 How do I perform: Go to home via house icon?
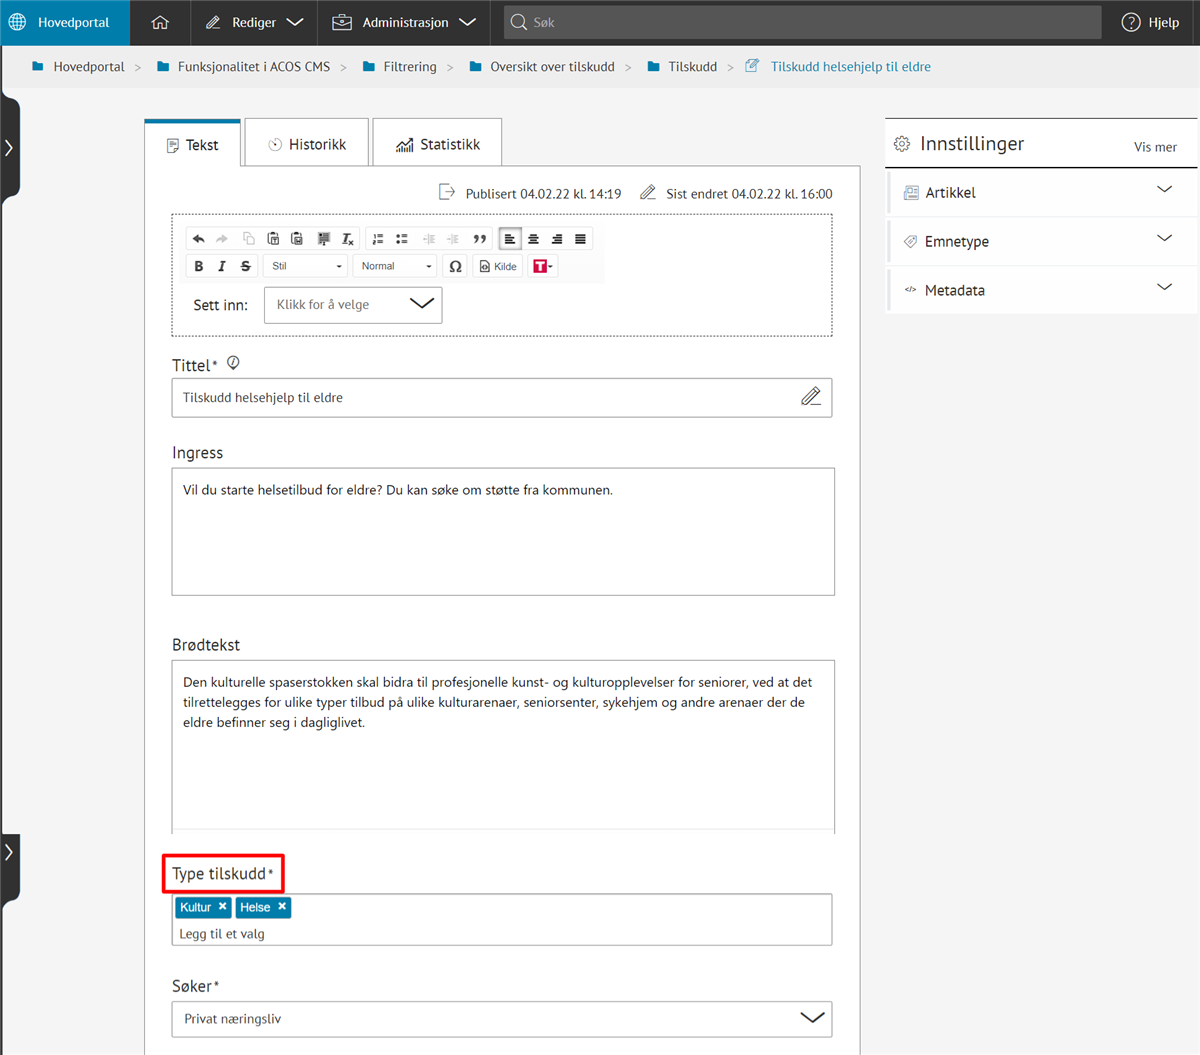pyautogui.click(x=160, y=22)
